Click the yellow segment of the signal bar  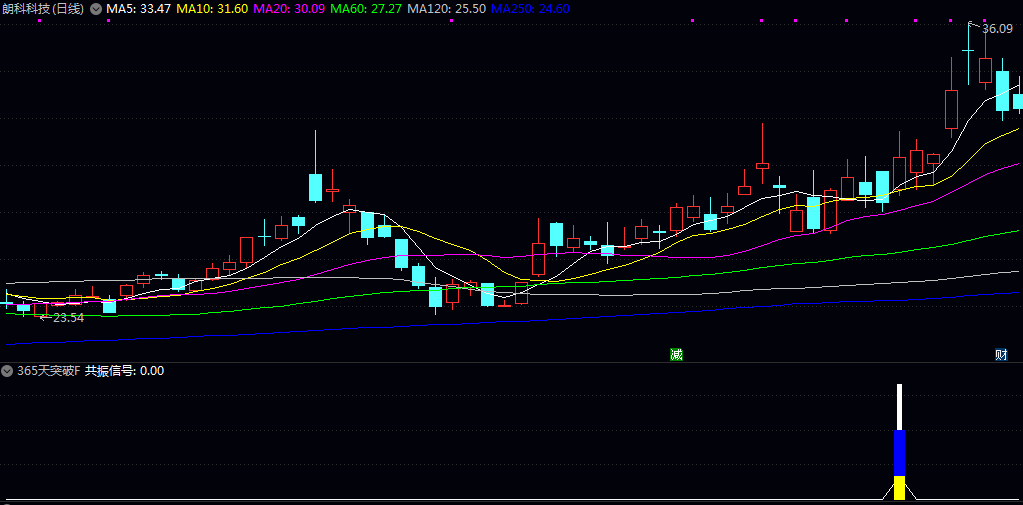(900, 487)
